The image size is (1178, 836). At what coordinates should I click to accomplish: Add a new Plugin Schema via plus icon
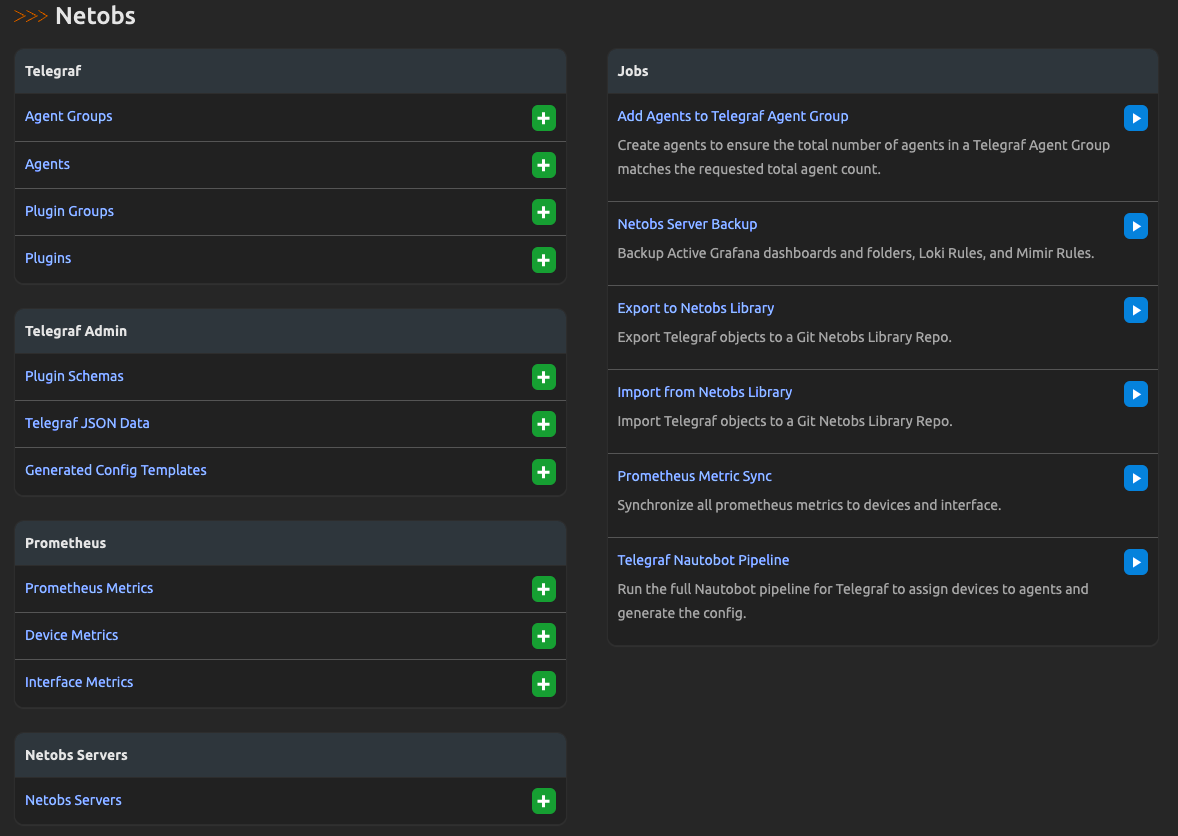(x=543, y=377)
